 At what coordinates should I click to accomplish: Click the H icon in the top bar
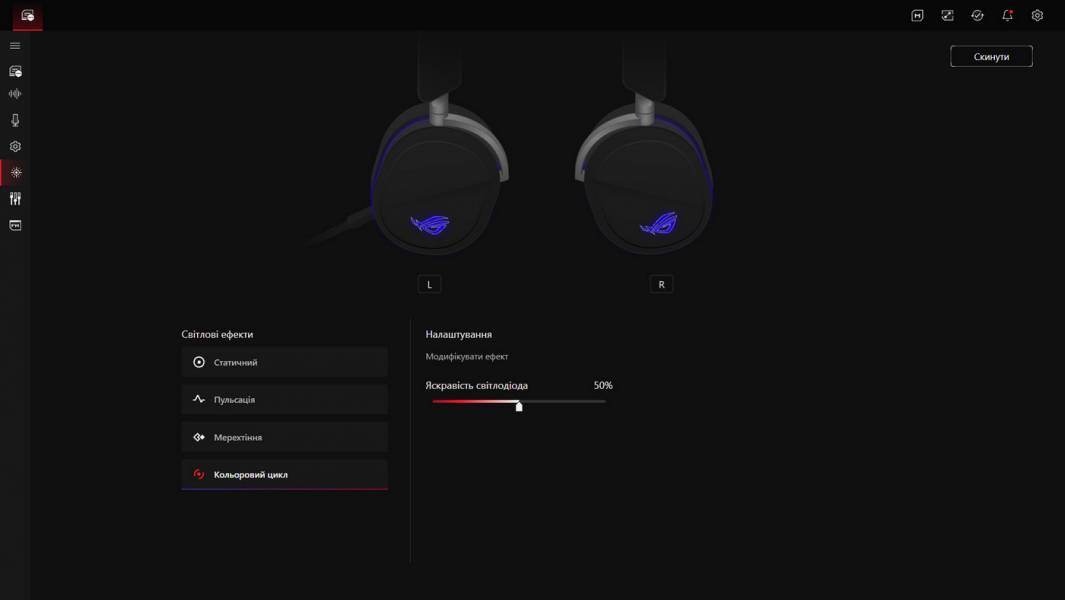point(917,15)
